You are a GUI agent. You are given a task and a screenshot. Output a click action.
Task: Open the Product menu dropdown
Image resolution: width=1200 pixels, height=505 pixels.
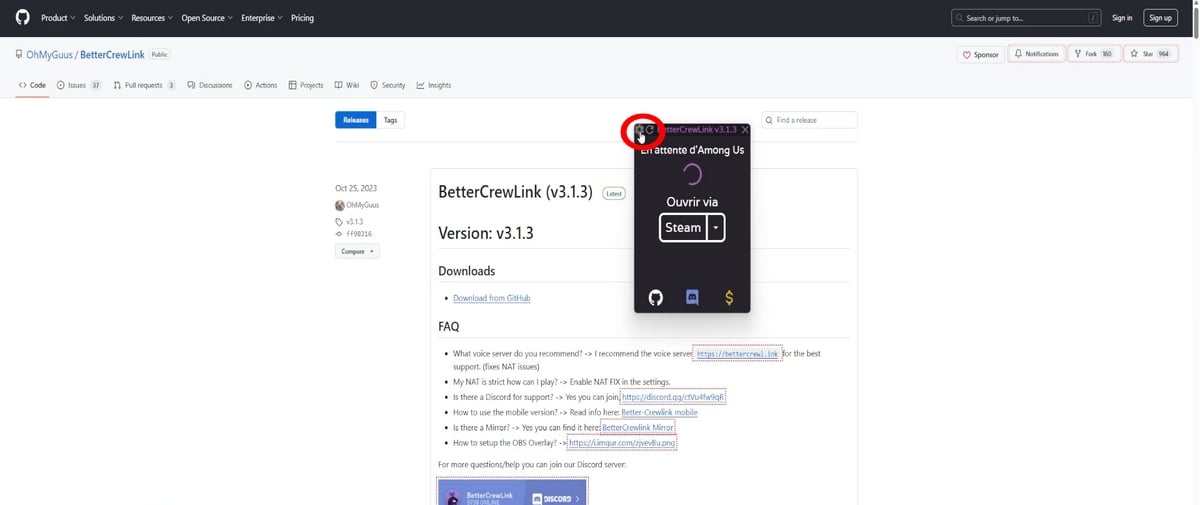pos(58,18)
